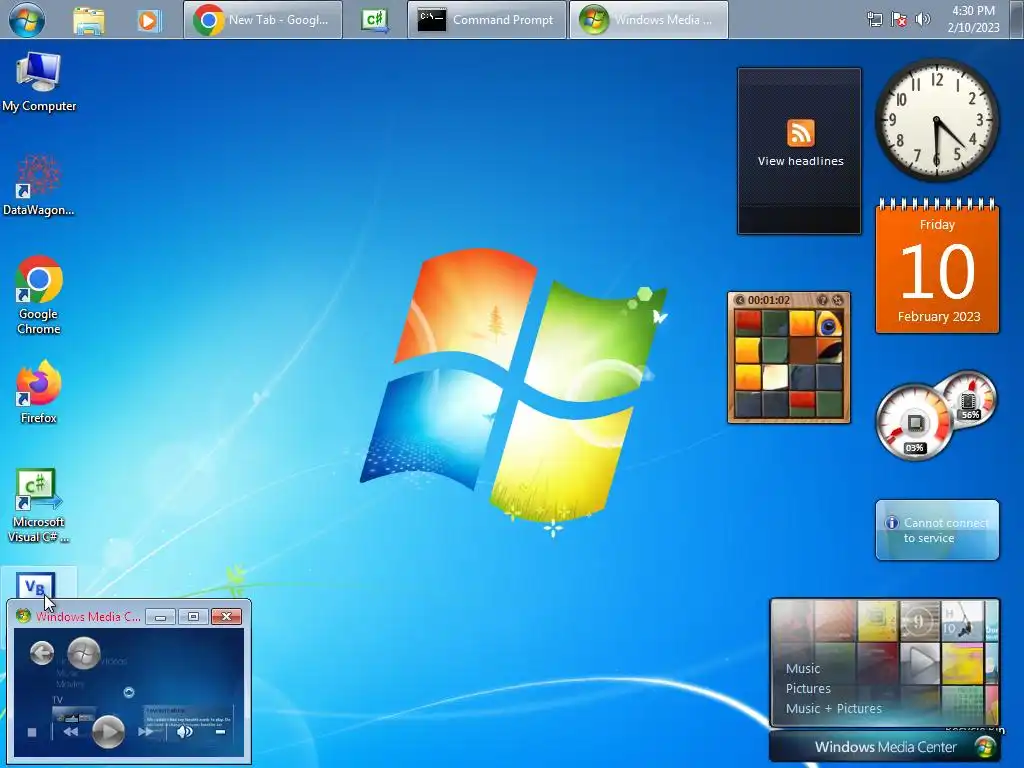
Task: Select the DataWagon desktop shortcut
Action: 39,185
